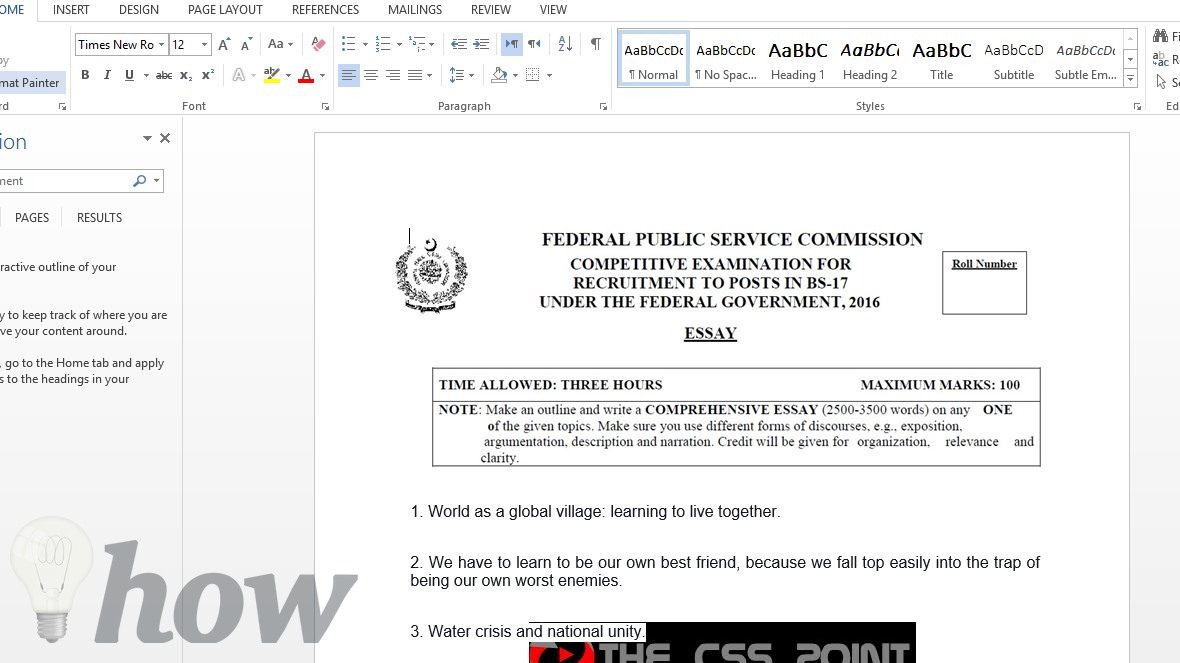Screen dimensions: 1180x663
Task: Click the Borders icon
Action: (533, 75)
